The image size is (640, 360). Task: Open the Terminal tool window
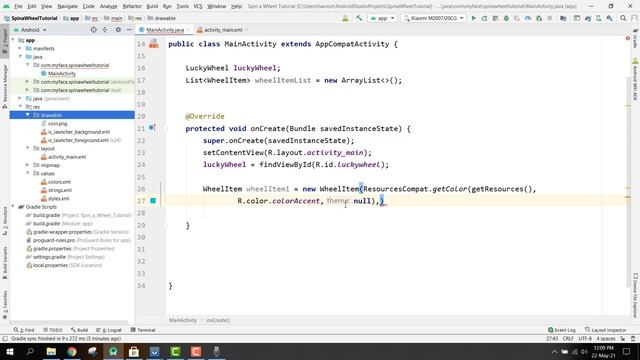click(x=143, y=330)
